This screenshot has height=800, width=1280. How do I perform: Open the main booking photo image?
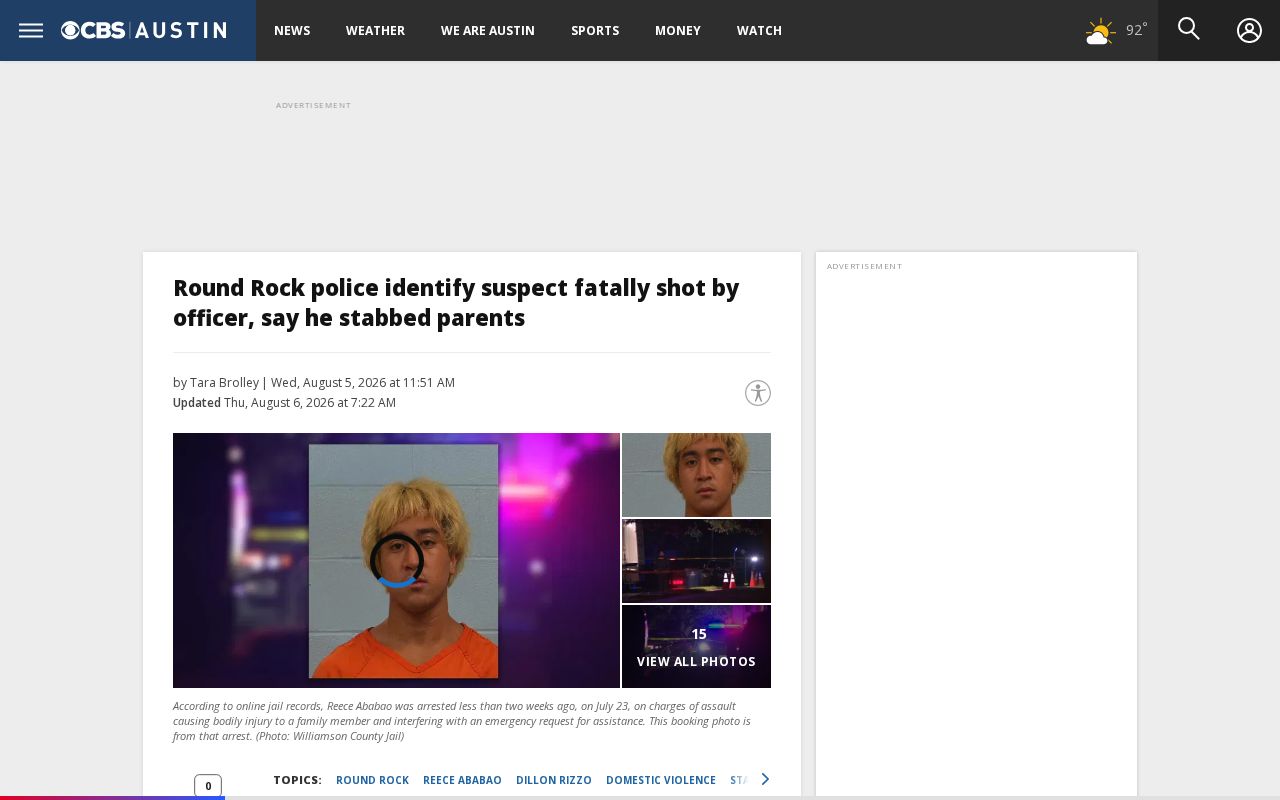(x=396, y=560)
